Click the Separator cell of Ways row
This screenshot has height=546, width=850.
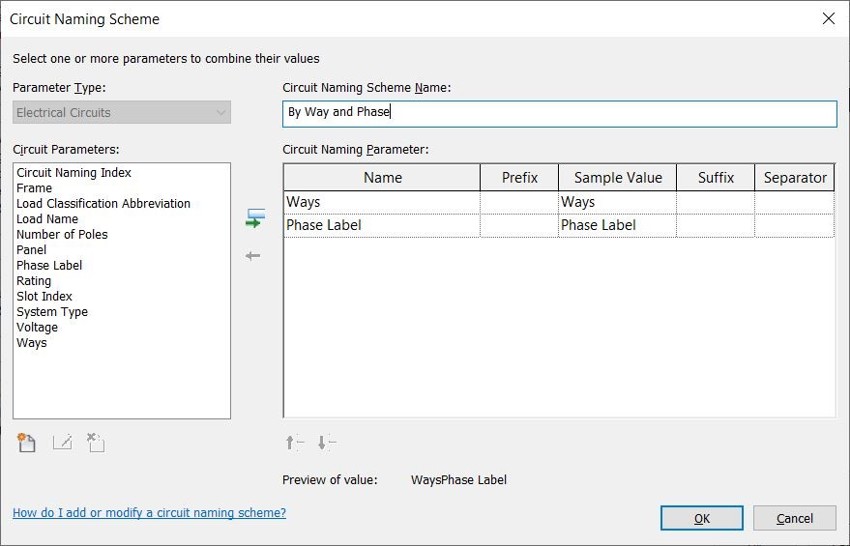pyautogui.click(x=795, y=202)
